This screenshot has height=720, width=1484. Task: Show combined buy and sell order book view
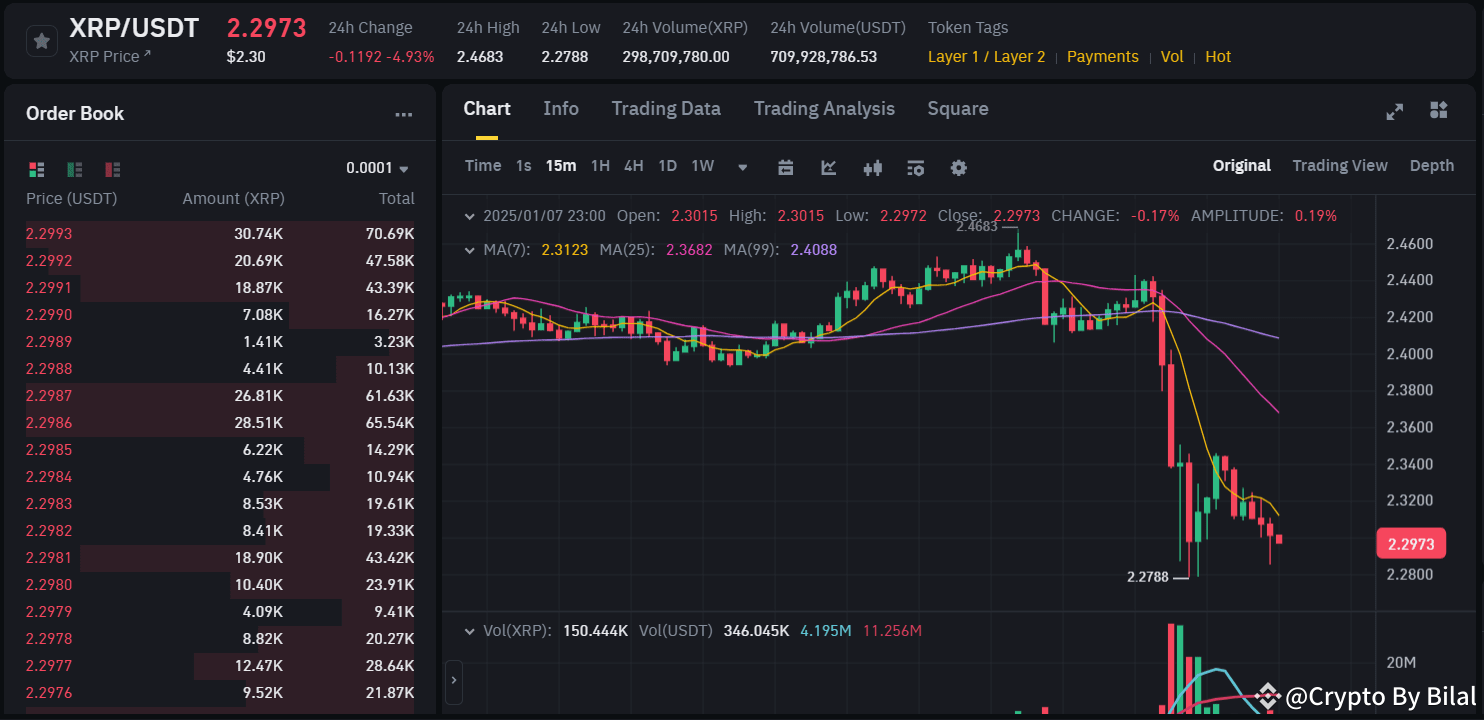tap(37, 169)
